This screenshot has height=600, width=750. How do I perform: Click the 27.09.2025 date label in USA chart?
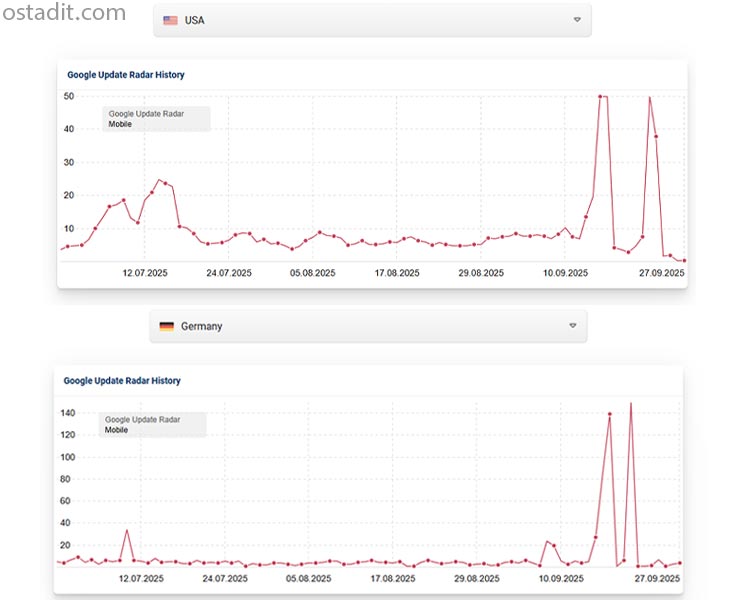[x=660, y=272]
